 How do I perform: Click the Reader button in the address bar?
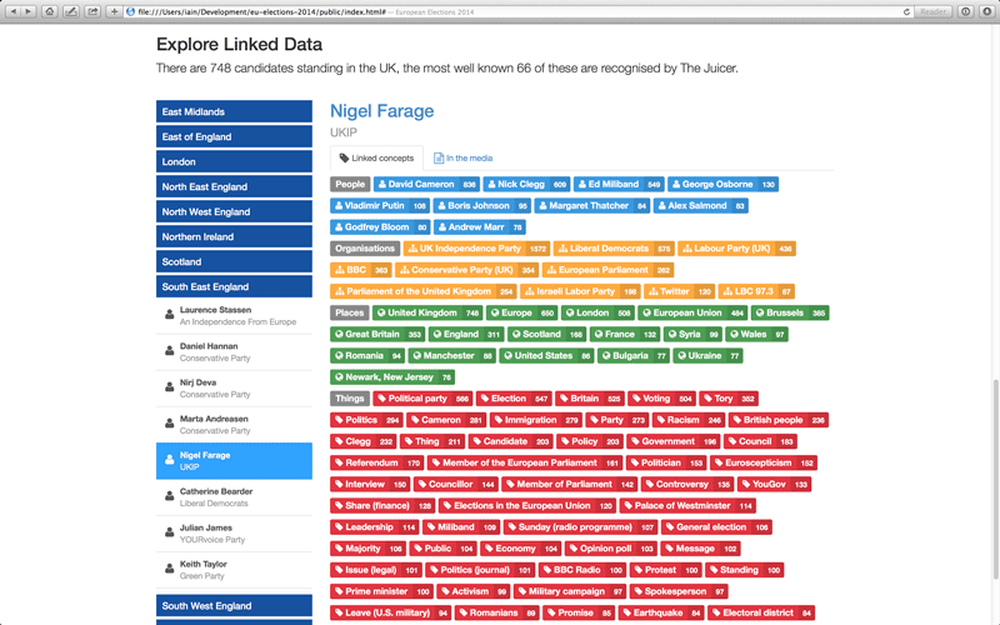[x=933, y=11]
